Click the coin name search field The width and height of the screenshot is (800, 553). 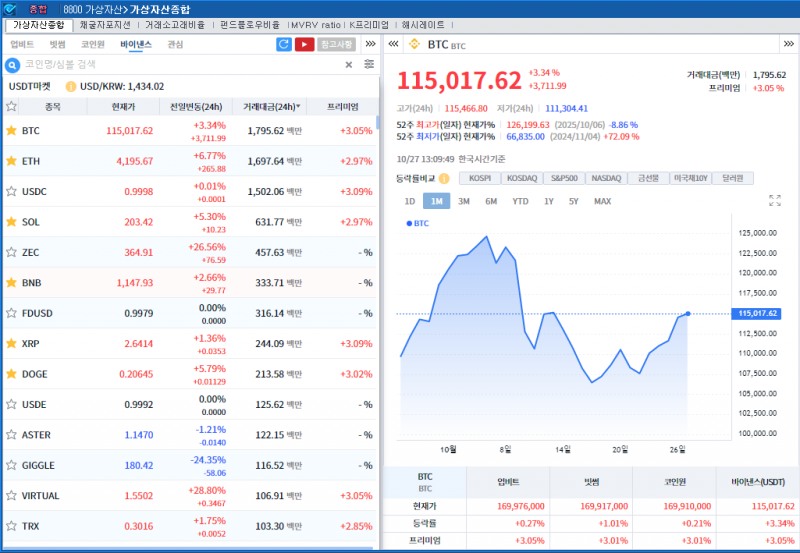pos(181,64)
